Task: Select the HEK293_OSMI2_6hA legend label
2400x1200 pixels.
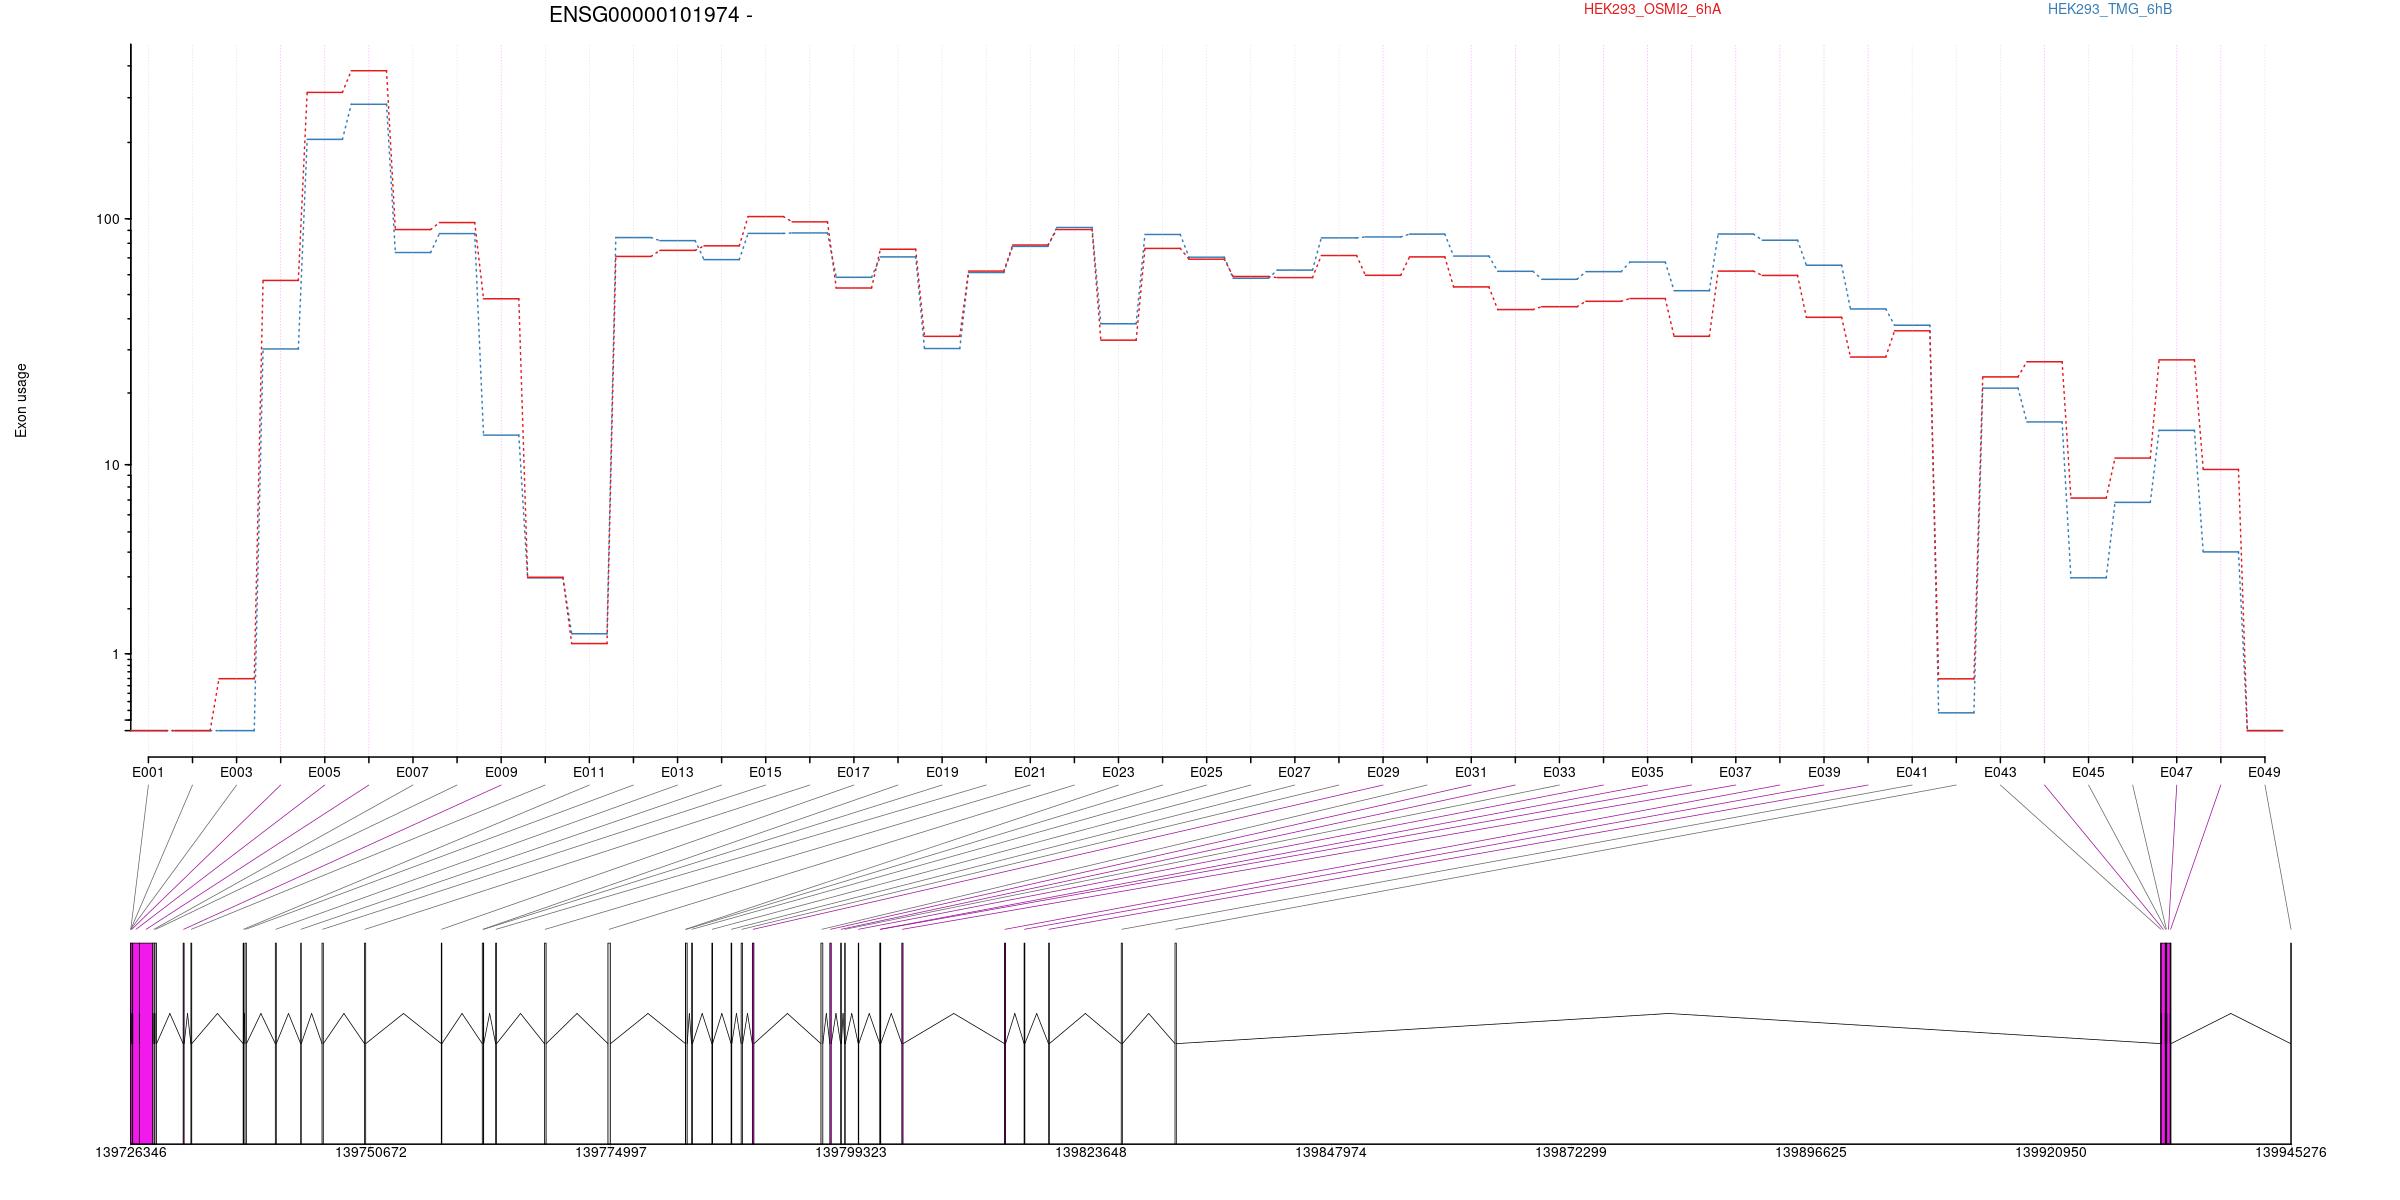Action: coord(1653,9)
